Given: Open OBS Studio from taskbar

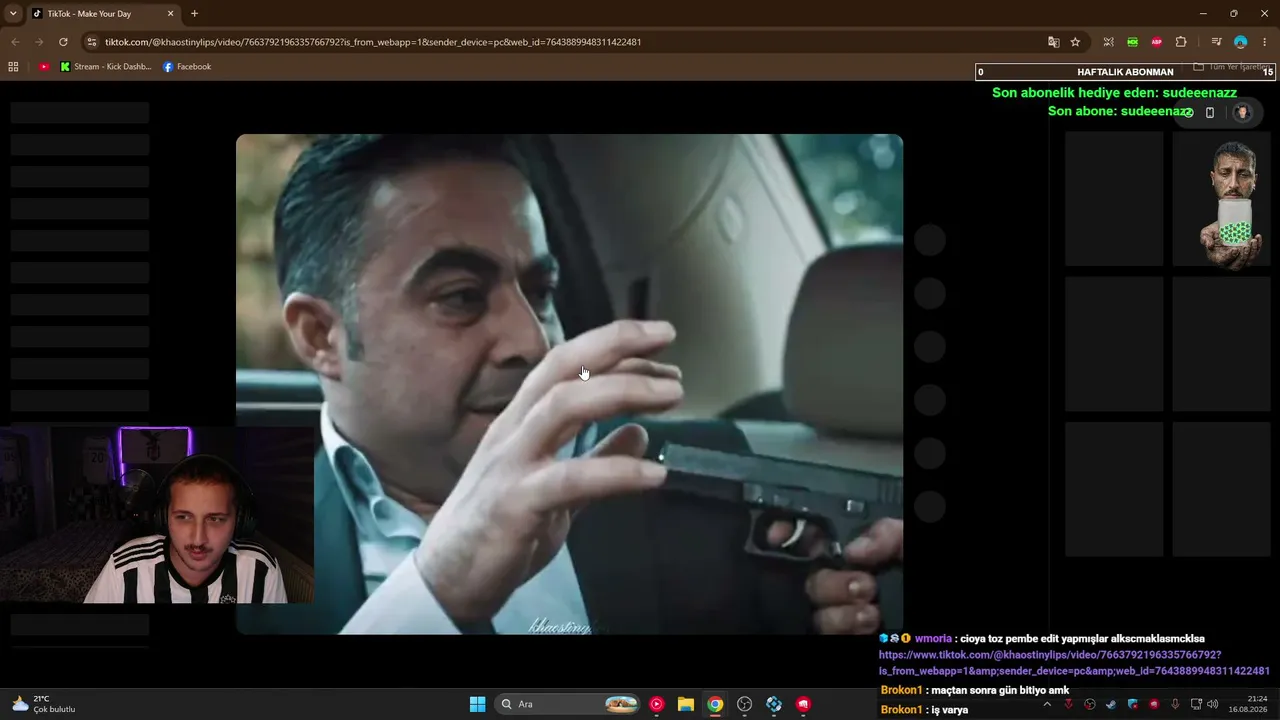Looking at the screenshot, I should pyautogui.click(x=745, y=704).
